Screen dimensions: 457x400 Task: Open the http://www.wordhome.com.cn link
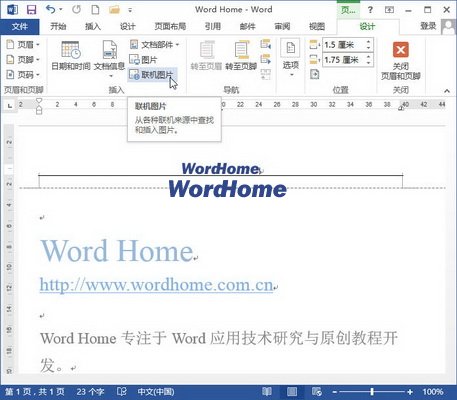(156, 285)
